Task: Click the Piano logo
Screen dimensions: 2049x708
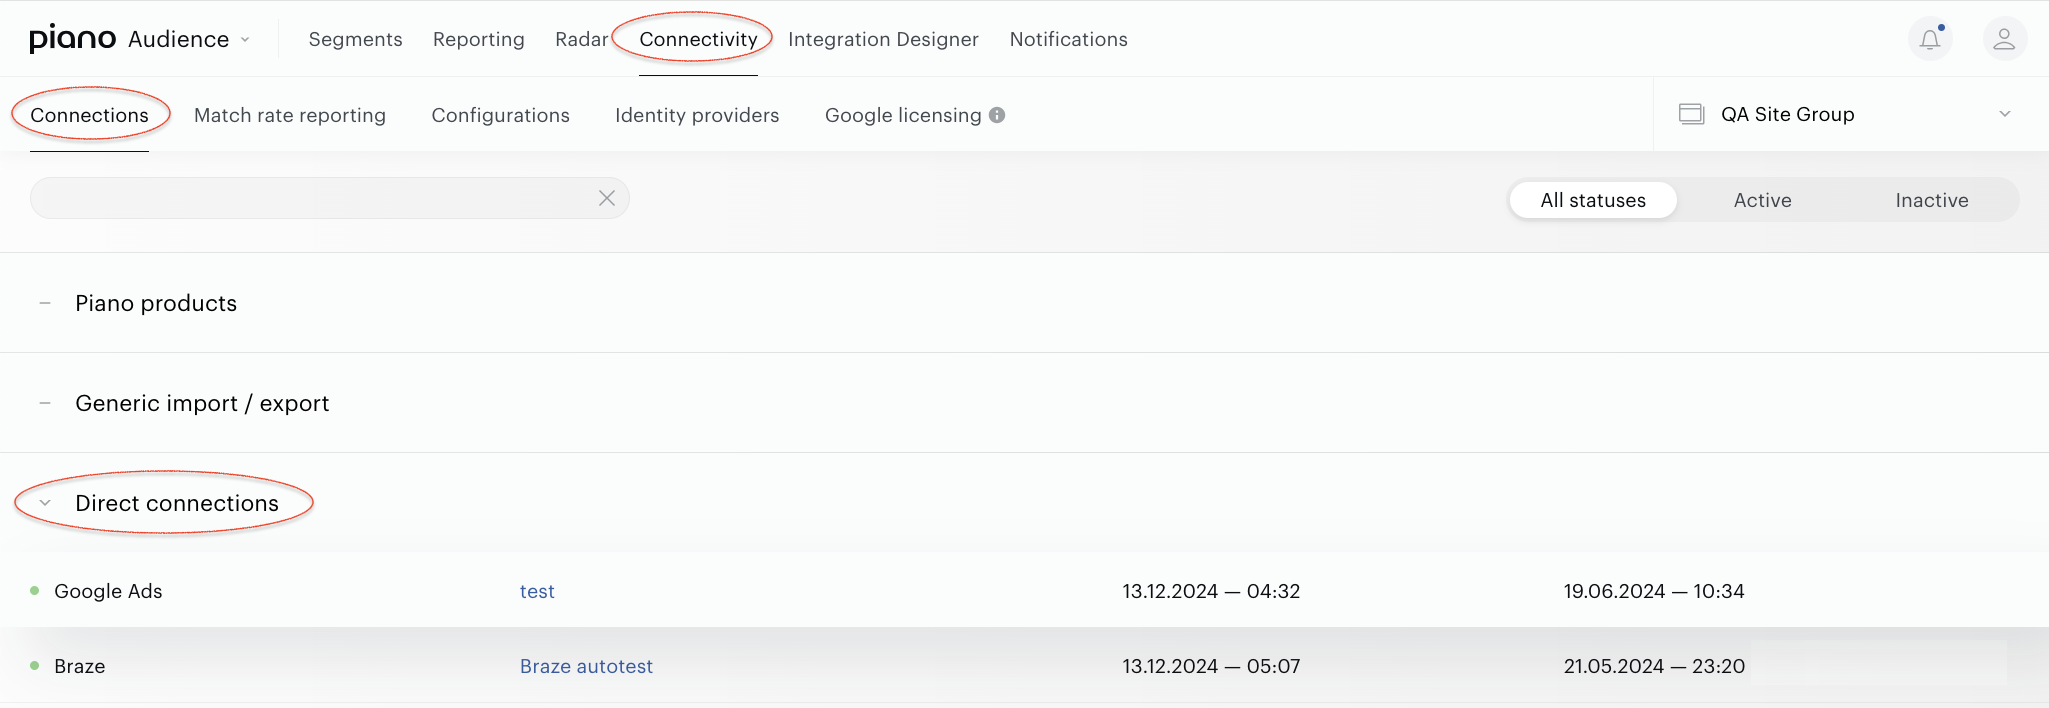Action: 72,39
